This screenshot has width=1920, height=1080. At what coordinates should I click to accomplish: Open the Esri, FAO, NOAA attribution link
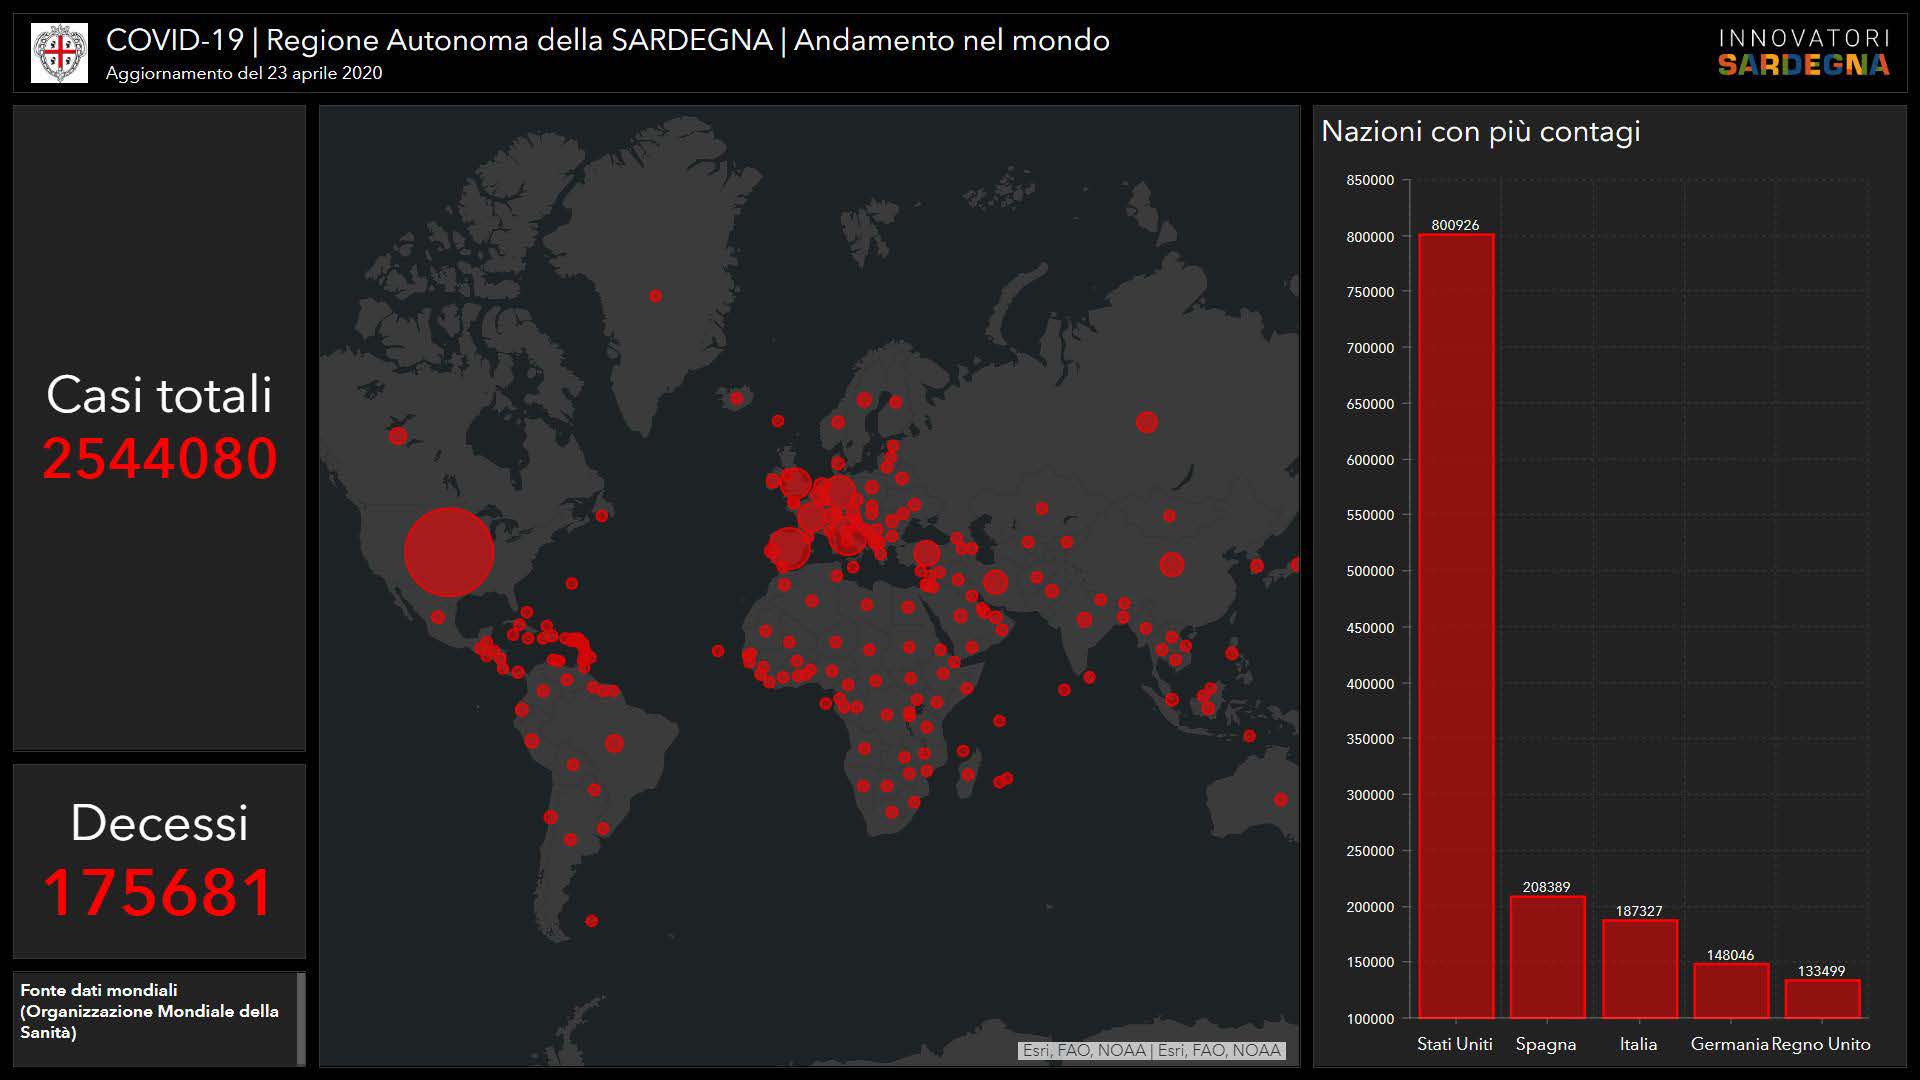[x=1151, y=1050]
